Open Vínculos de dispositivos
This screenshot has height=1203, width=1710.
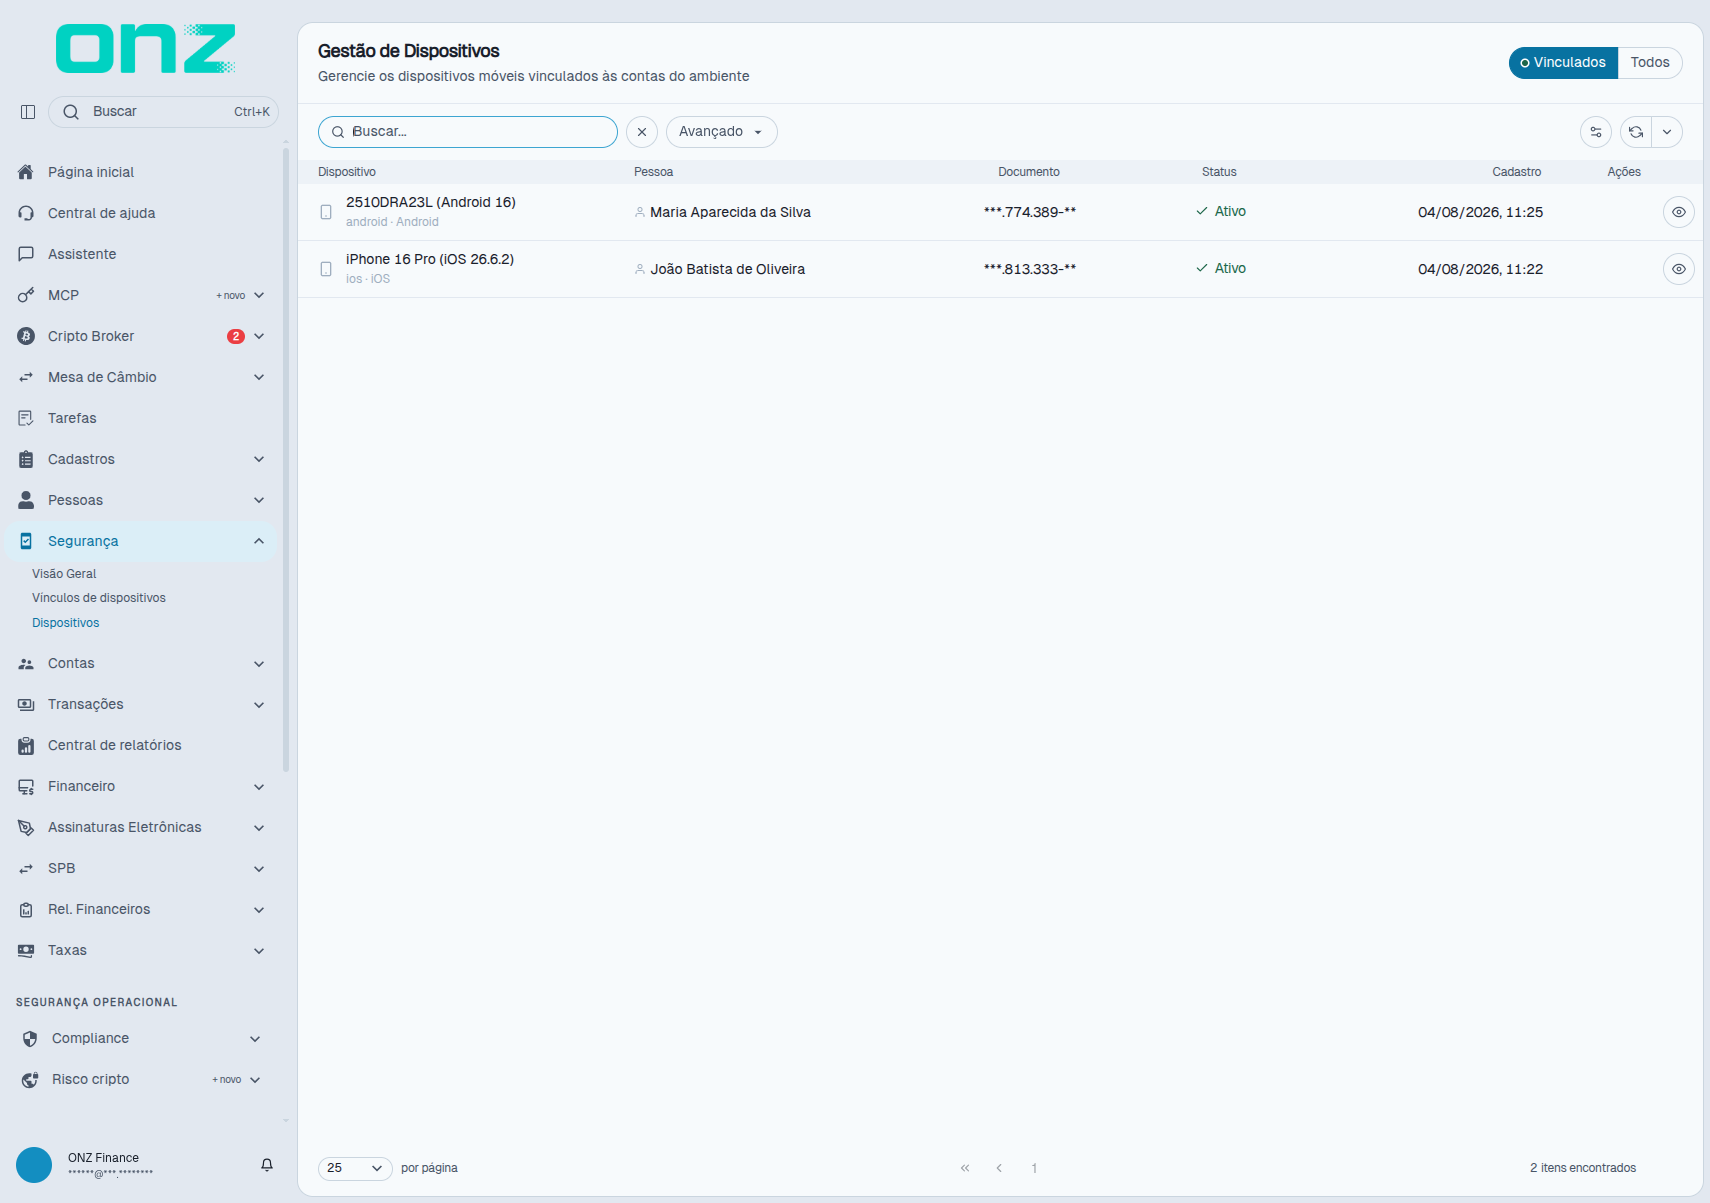click(99, 598)
